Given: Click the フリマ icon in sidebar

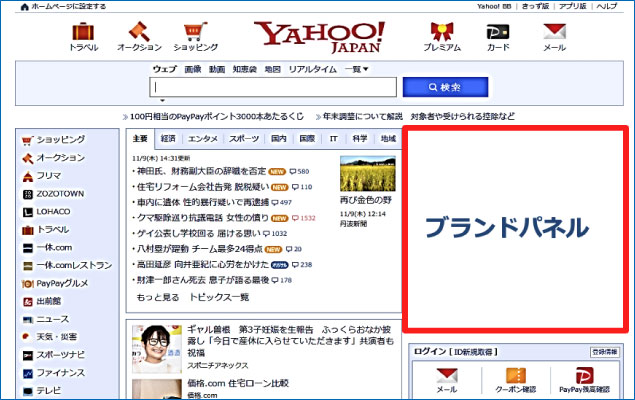Looking at the screenshot, I should [x=28, y=176].
